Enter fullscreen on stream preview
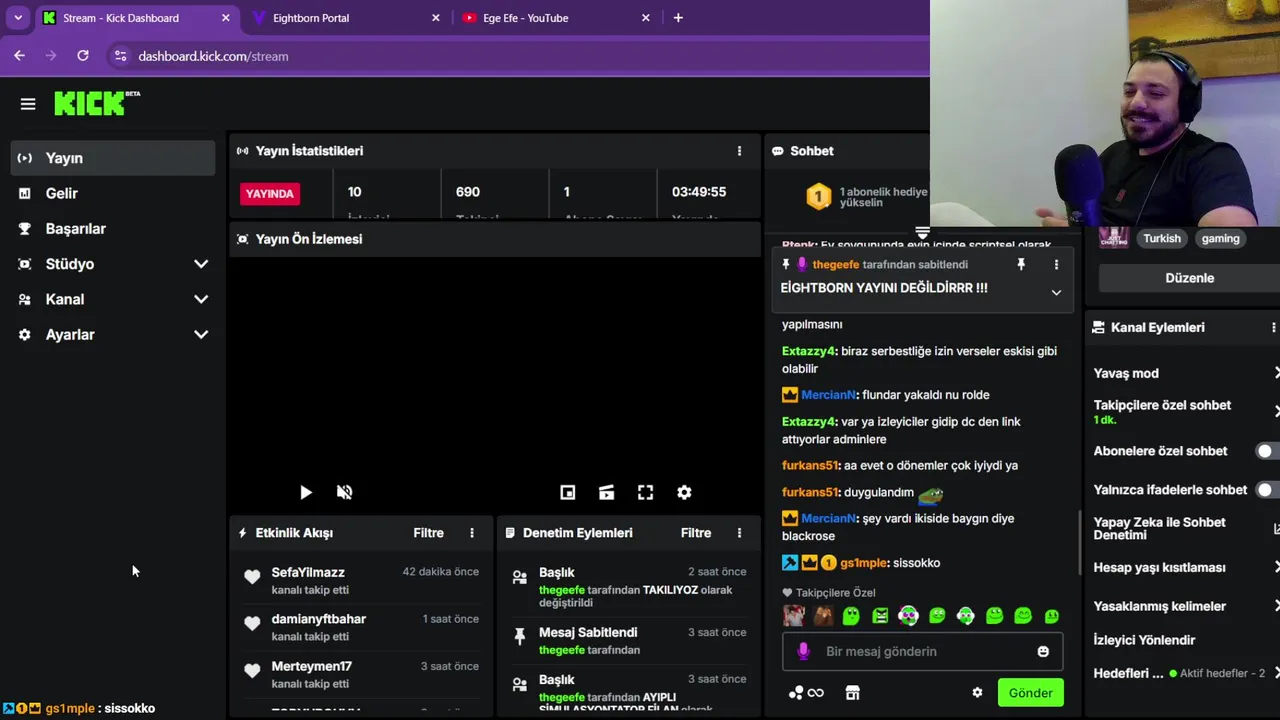This screenshot has height=720, width=1280. [x=645, y=492]
